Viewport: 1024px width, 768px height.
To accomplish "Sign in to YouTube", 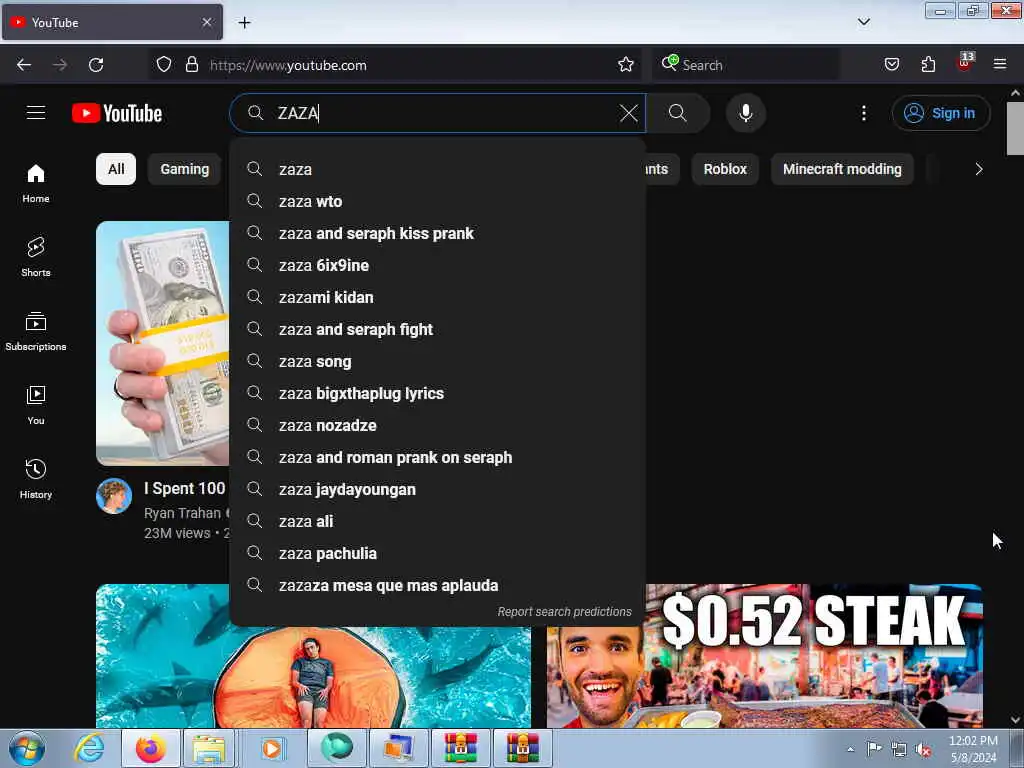I will (940, 113).
